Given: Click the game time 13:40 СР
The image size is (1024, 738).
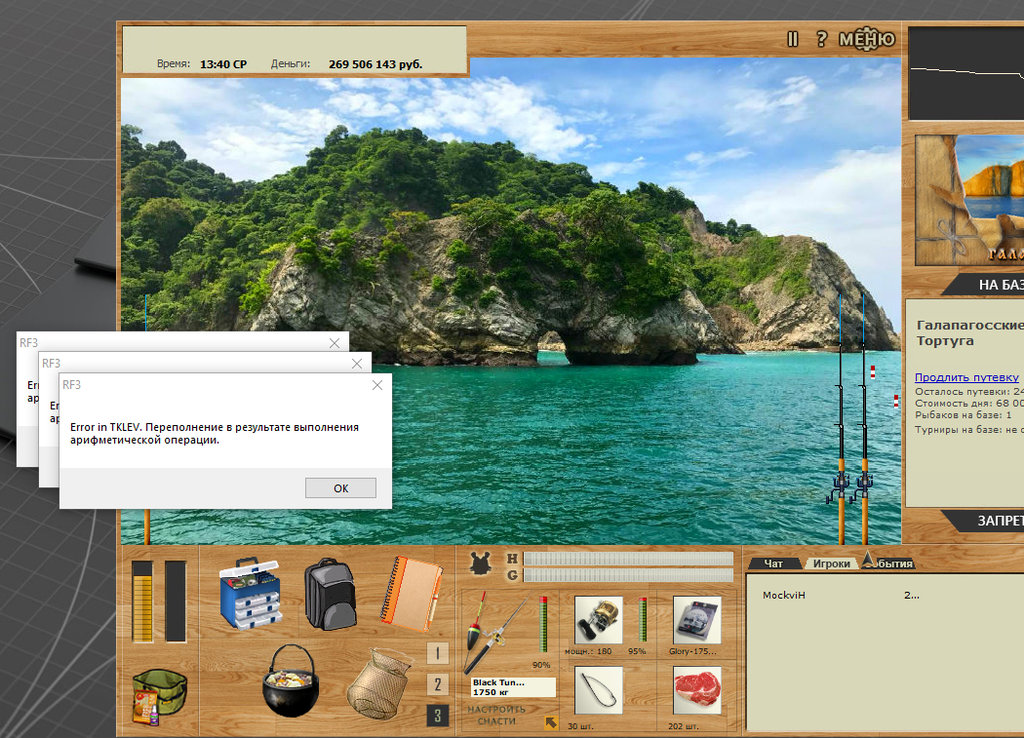Looking at the screenshot, I should coord(223,64).
